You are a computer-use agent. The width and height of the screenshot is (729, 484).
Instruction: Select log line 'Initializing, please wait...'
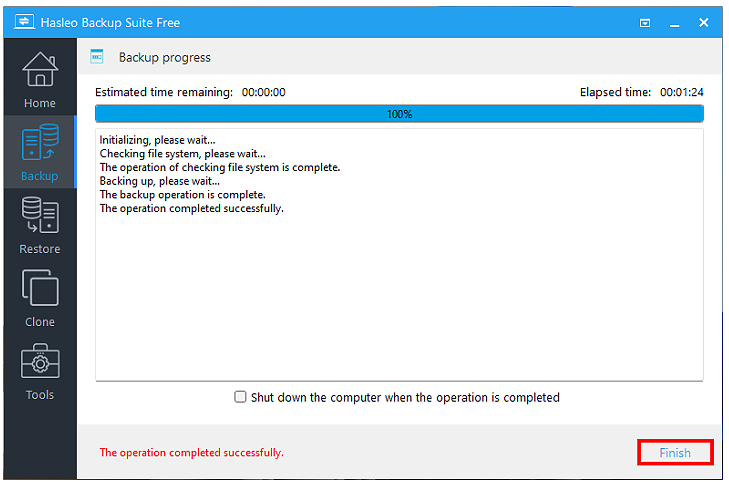click(x=157, y=140)
